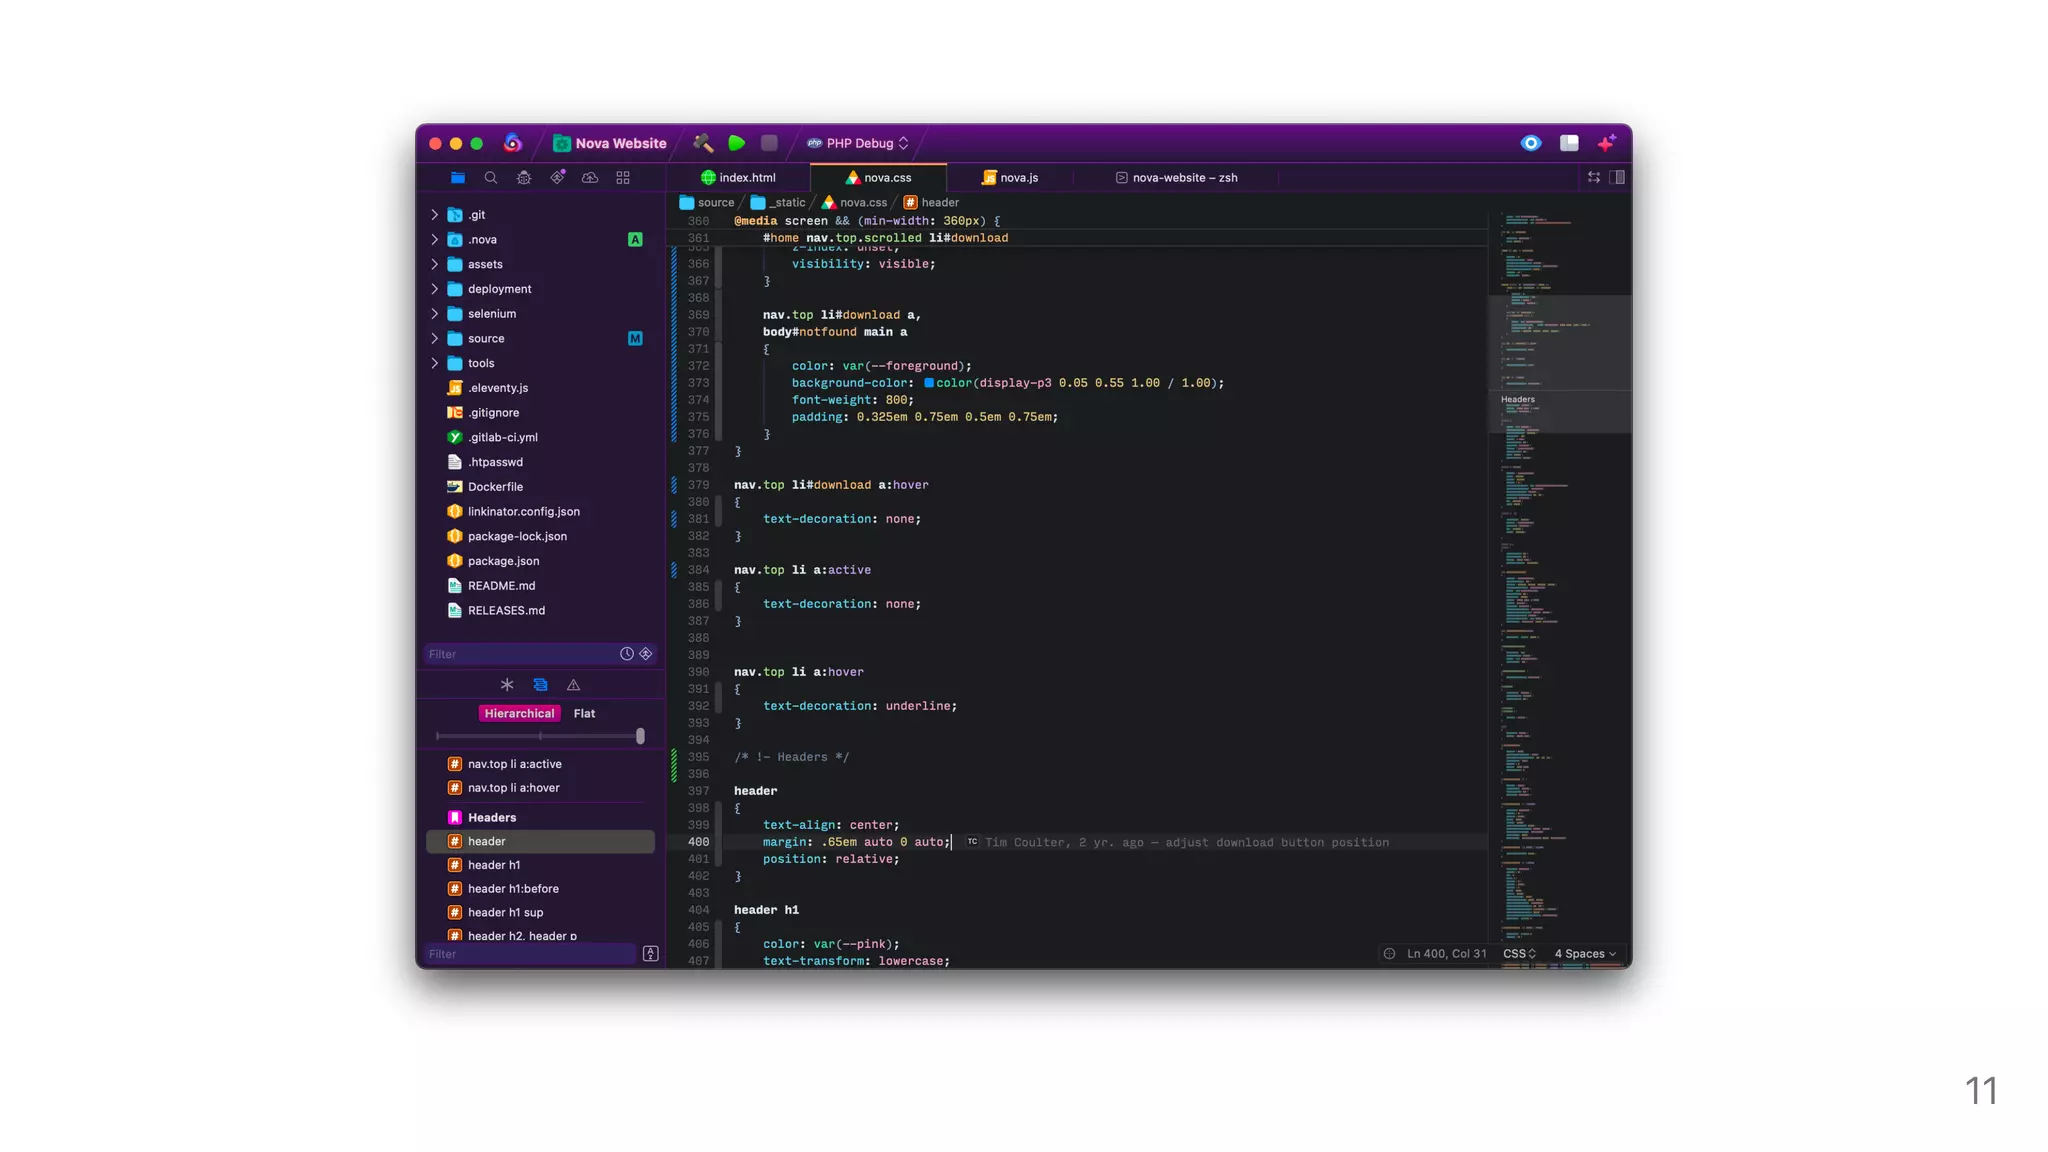
Task: Switch symbols view to Flat
Action: [584, 714]
